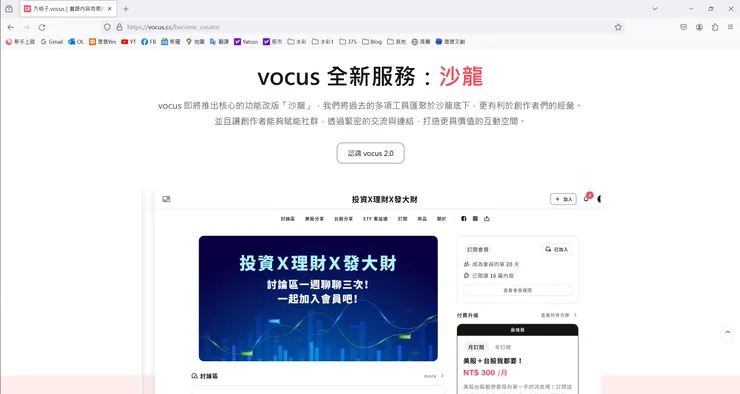The height and width of the screenshot is (394, 740).
Task: Open the Yahoo bookmark
Action: [x=246, y=42]
